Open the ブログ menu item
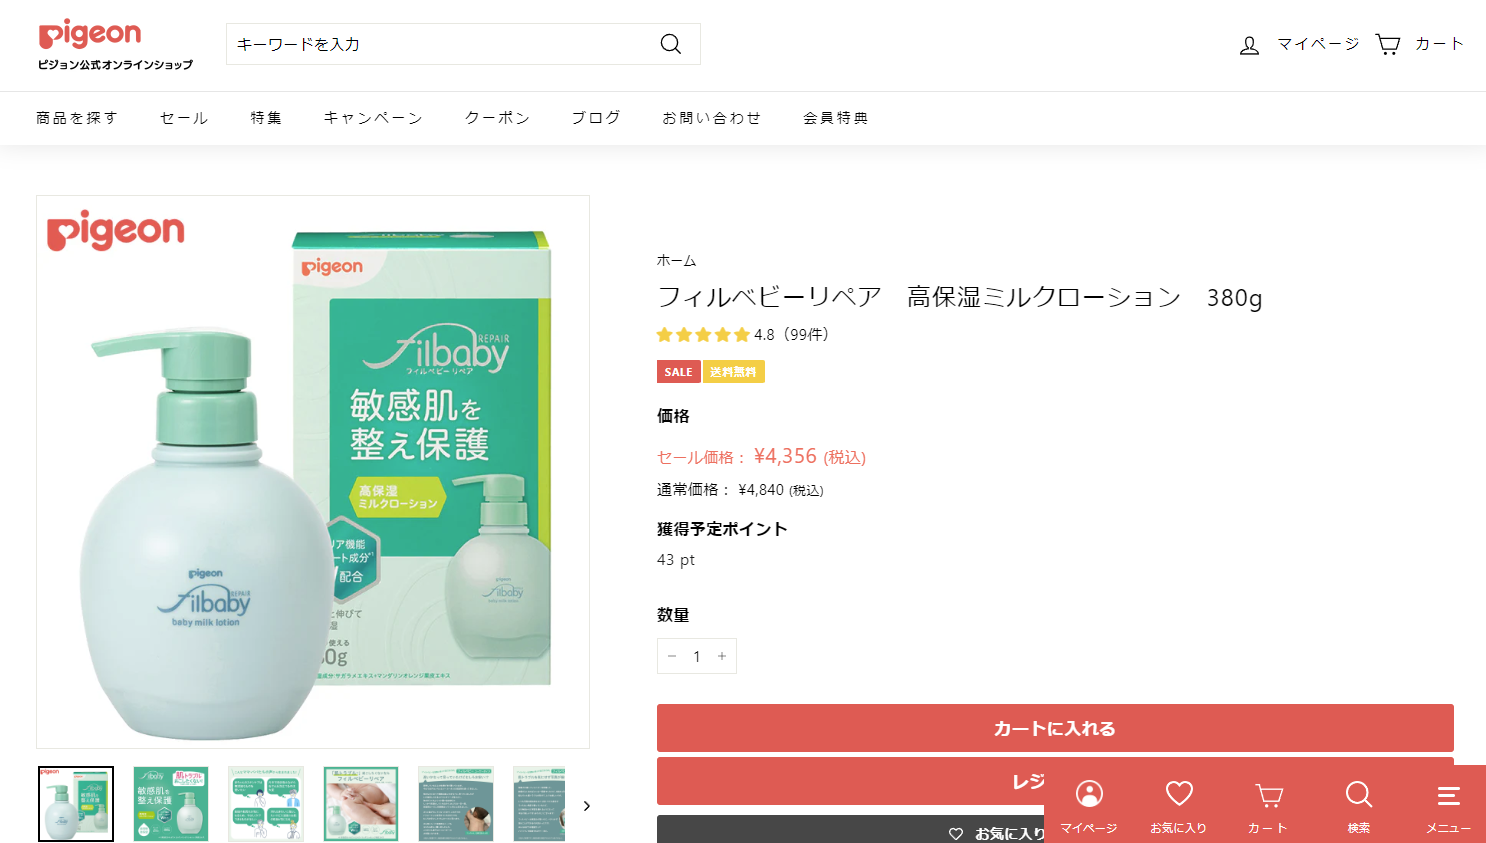 pyautogui.click(x=596, y=118)
